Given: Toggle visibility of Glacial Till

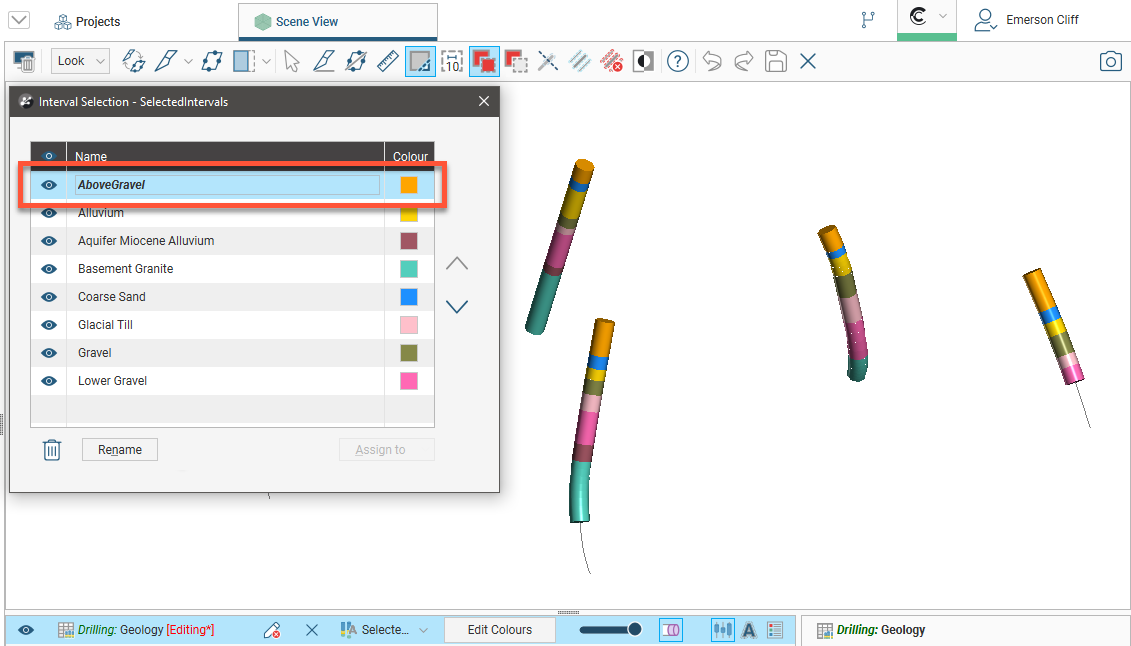Looking at the screenshot, I should (48, 325).
